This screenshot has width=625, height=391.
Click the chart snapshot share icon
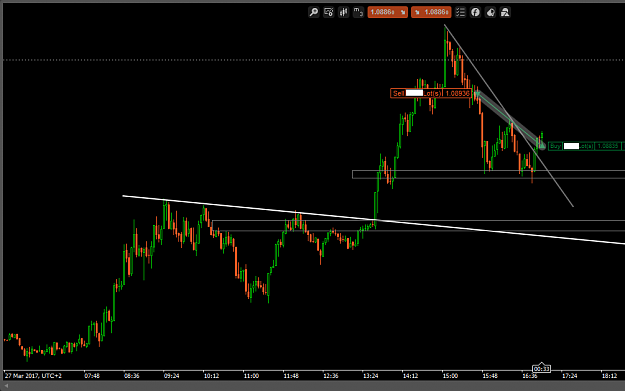pos(490,12)
